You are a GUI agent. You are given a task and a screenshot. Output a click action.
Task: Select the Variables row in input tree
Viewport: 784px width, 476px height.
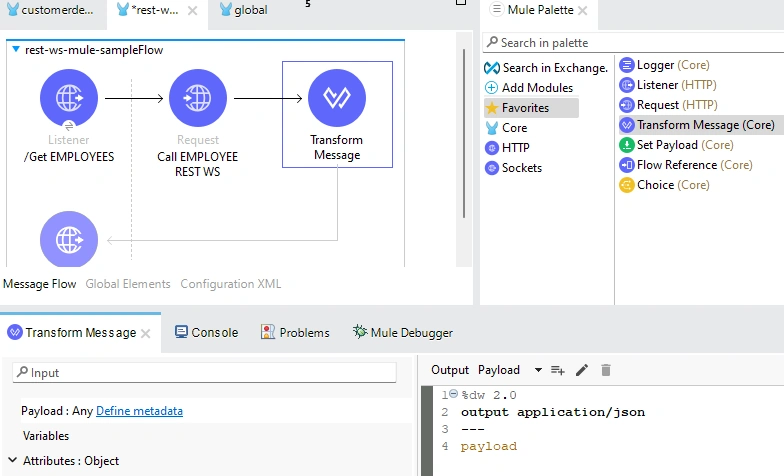point(46,436)
